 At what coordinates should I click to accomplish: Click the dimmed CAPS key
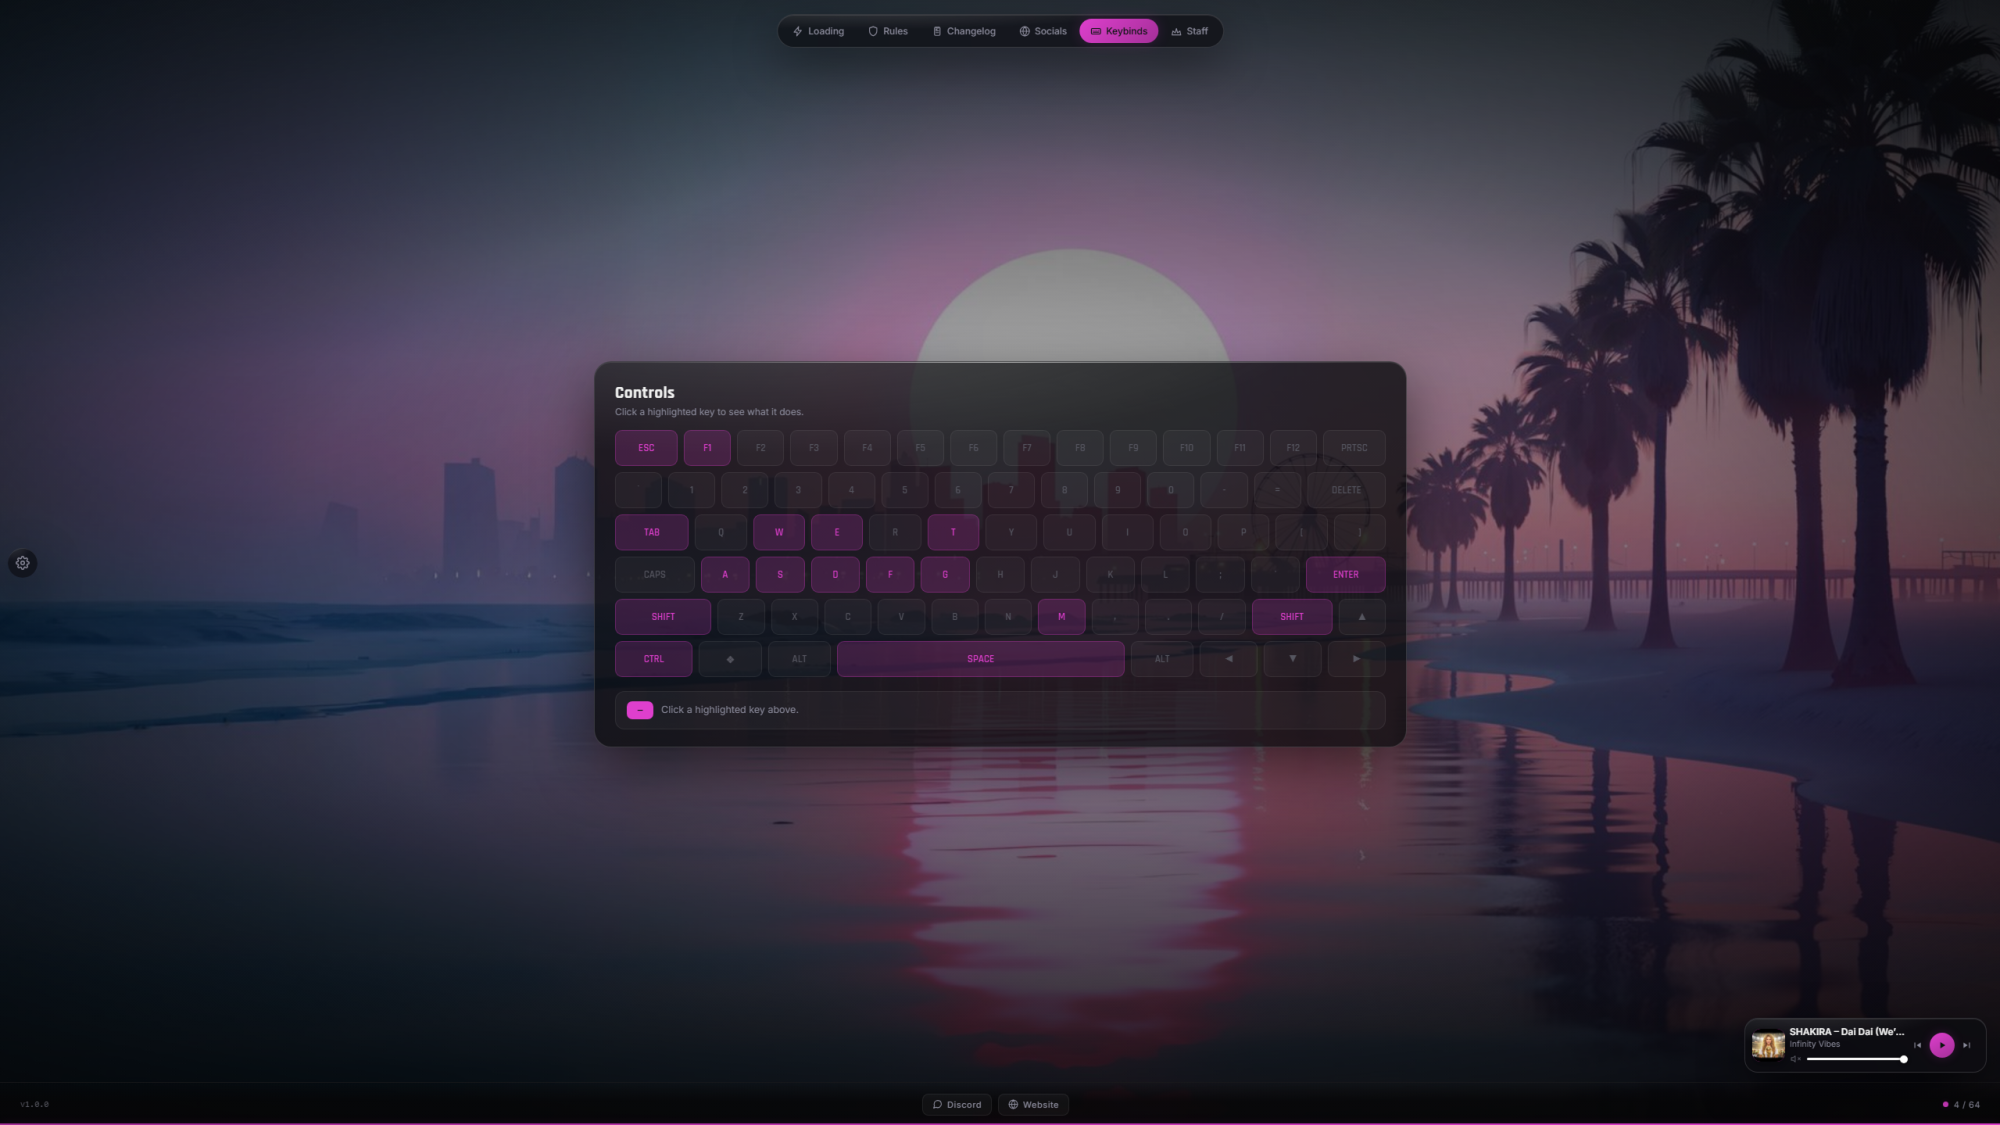click(x=655, y=574)
